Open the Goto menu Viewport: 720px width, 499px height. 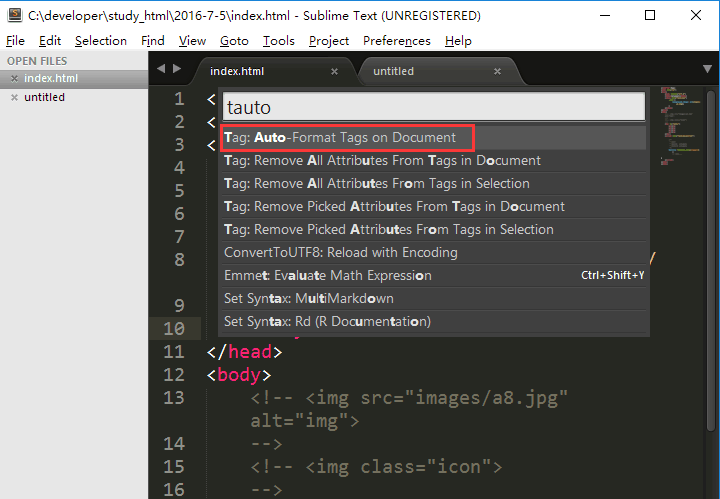234,41
